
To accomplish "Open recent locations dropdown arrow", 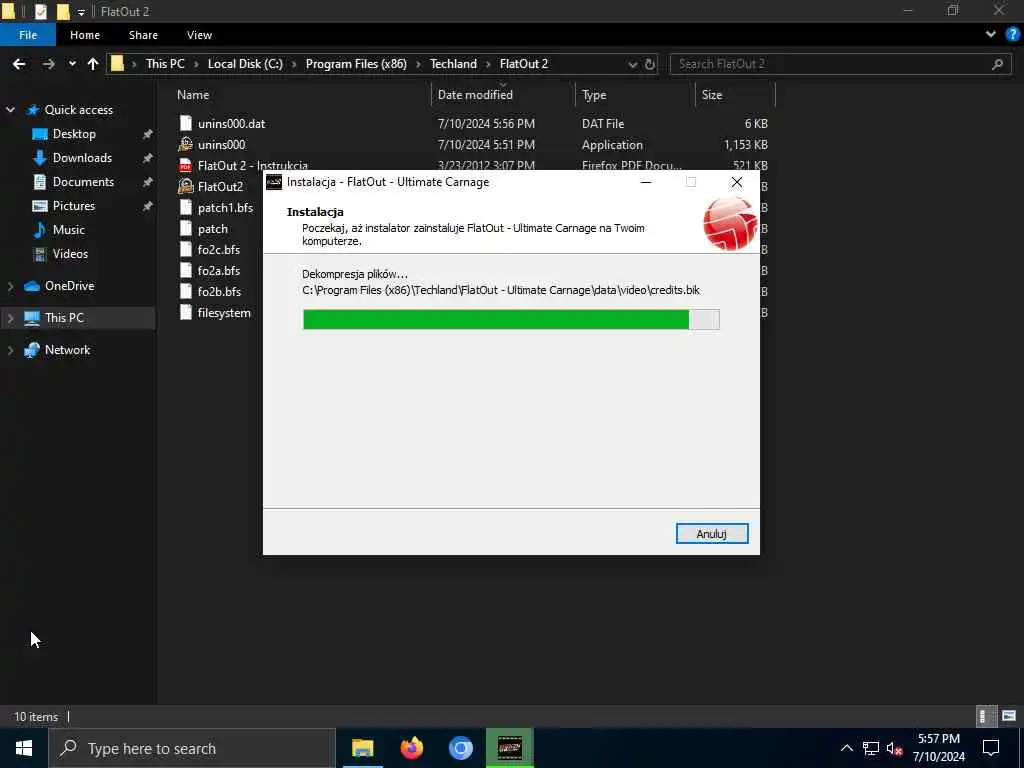I will coord(72,64).
